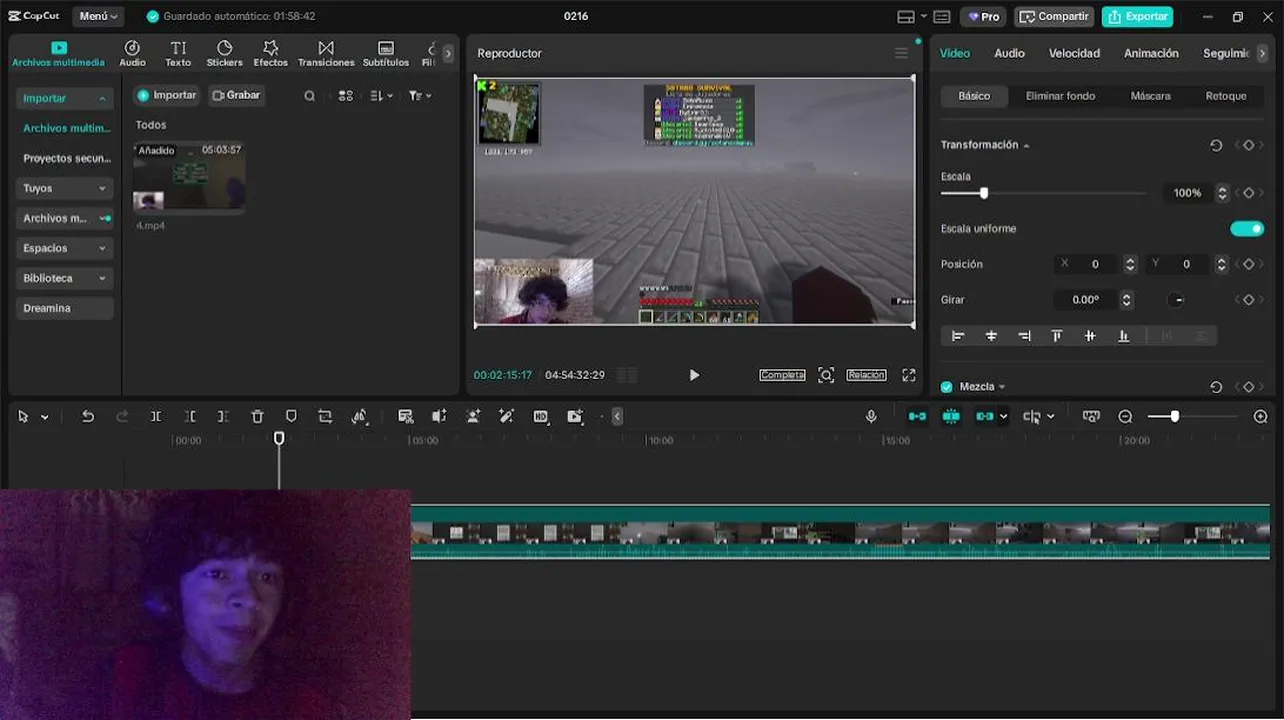Collapse the Importar section in sidebar
Screen dimensions: 1284x720
pyautogui.click(x=65, y=98)
